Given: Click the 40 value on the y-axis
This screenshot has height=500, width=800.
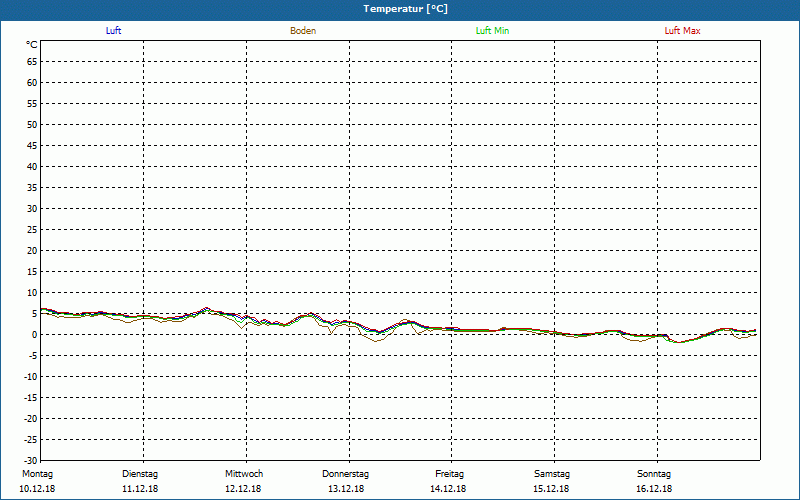Looking at the screenshot, I should (x=32, y=167).
